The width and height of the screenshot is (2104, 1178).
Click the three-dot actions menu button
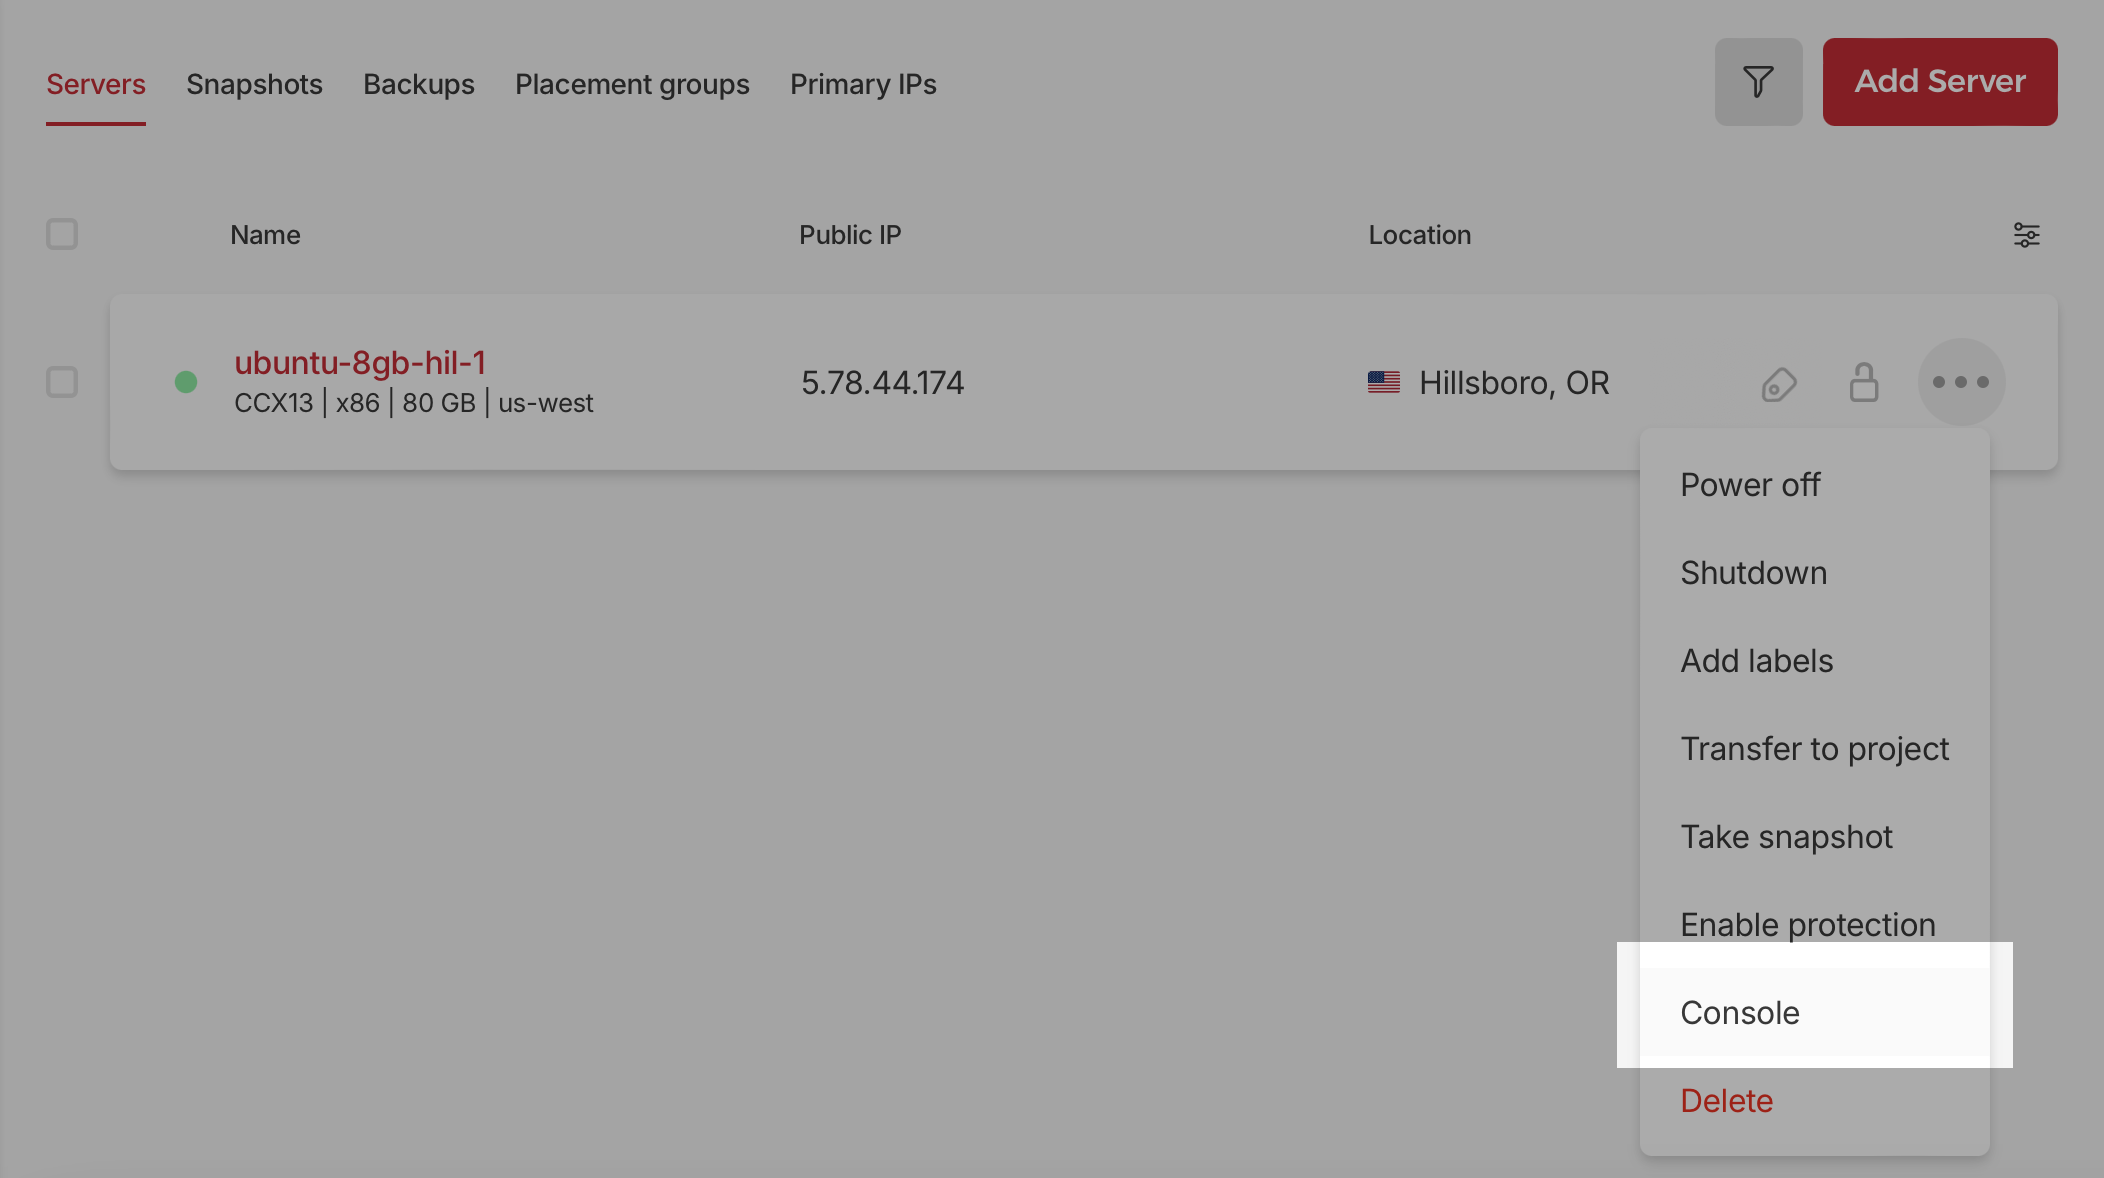(1961, 382)
